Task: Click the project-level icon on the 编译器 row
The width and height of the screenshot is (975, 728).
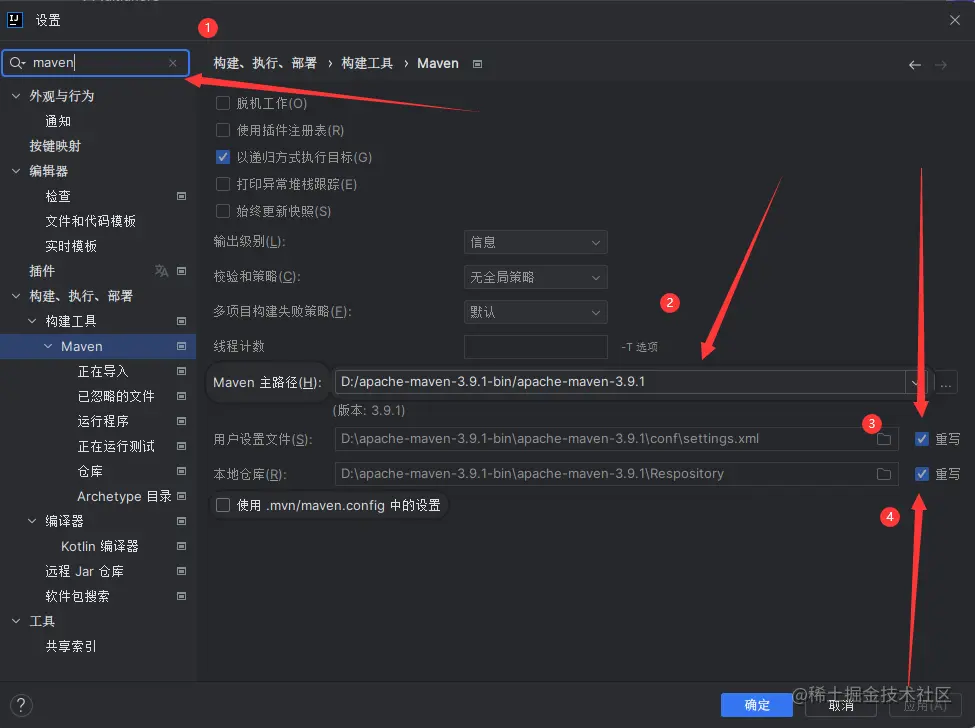Action: [x=182, y=521]
